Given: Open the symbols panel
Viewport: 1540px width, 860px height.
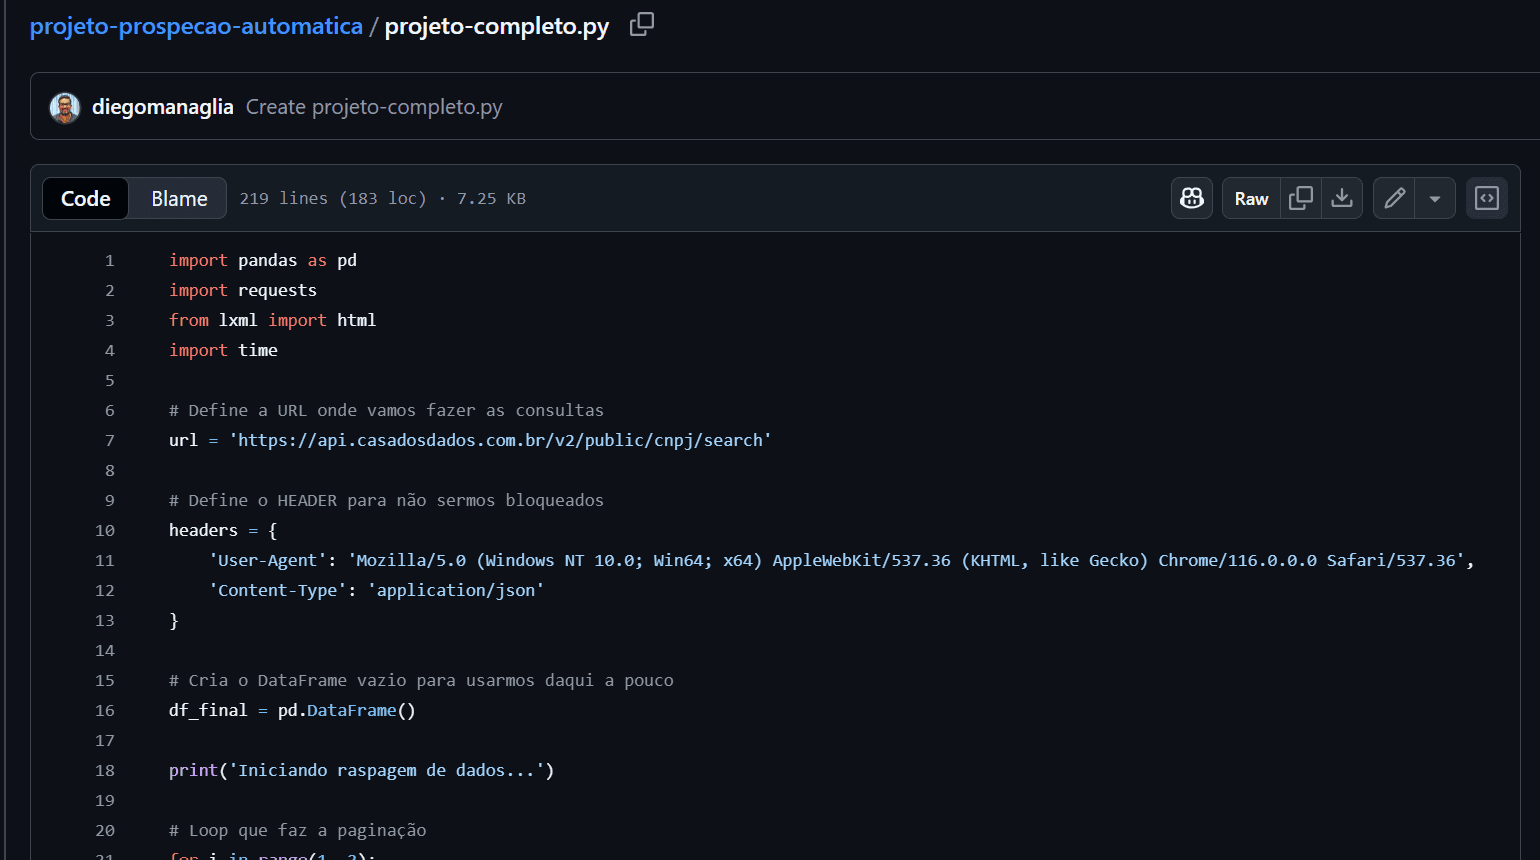Looking at the screenshot, I should point(1487,197).
